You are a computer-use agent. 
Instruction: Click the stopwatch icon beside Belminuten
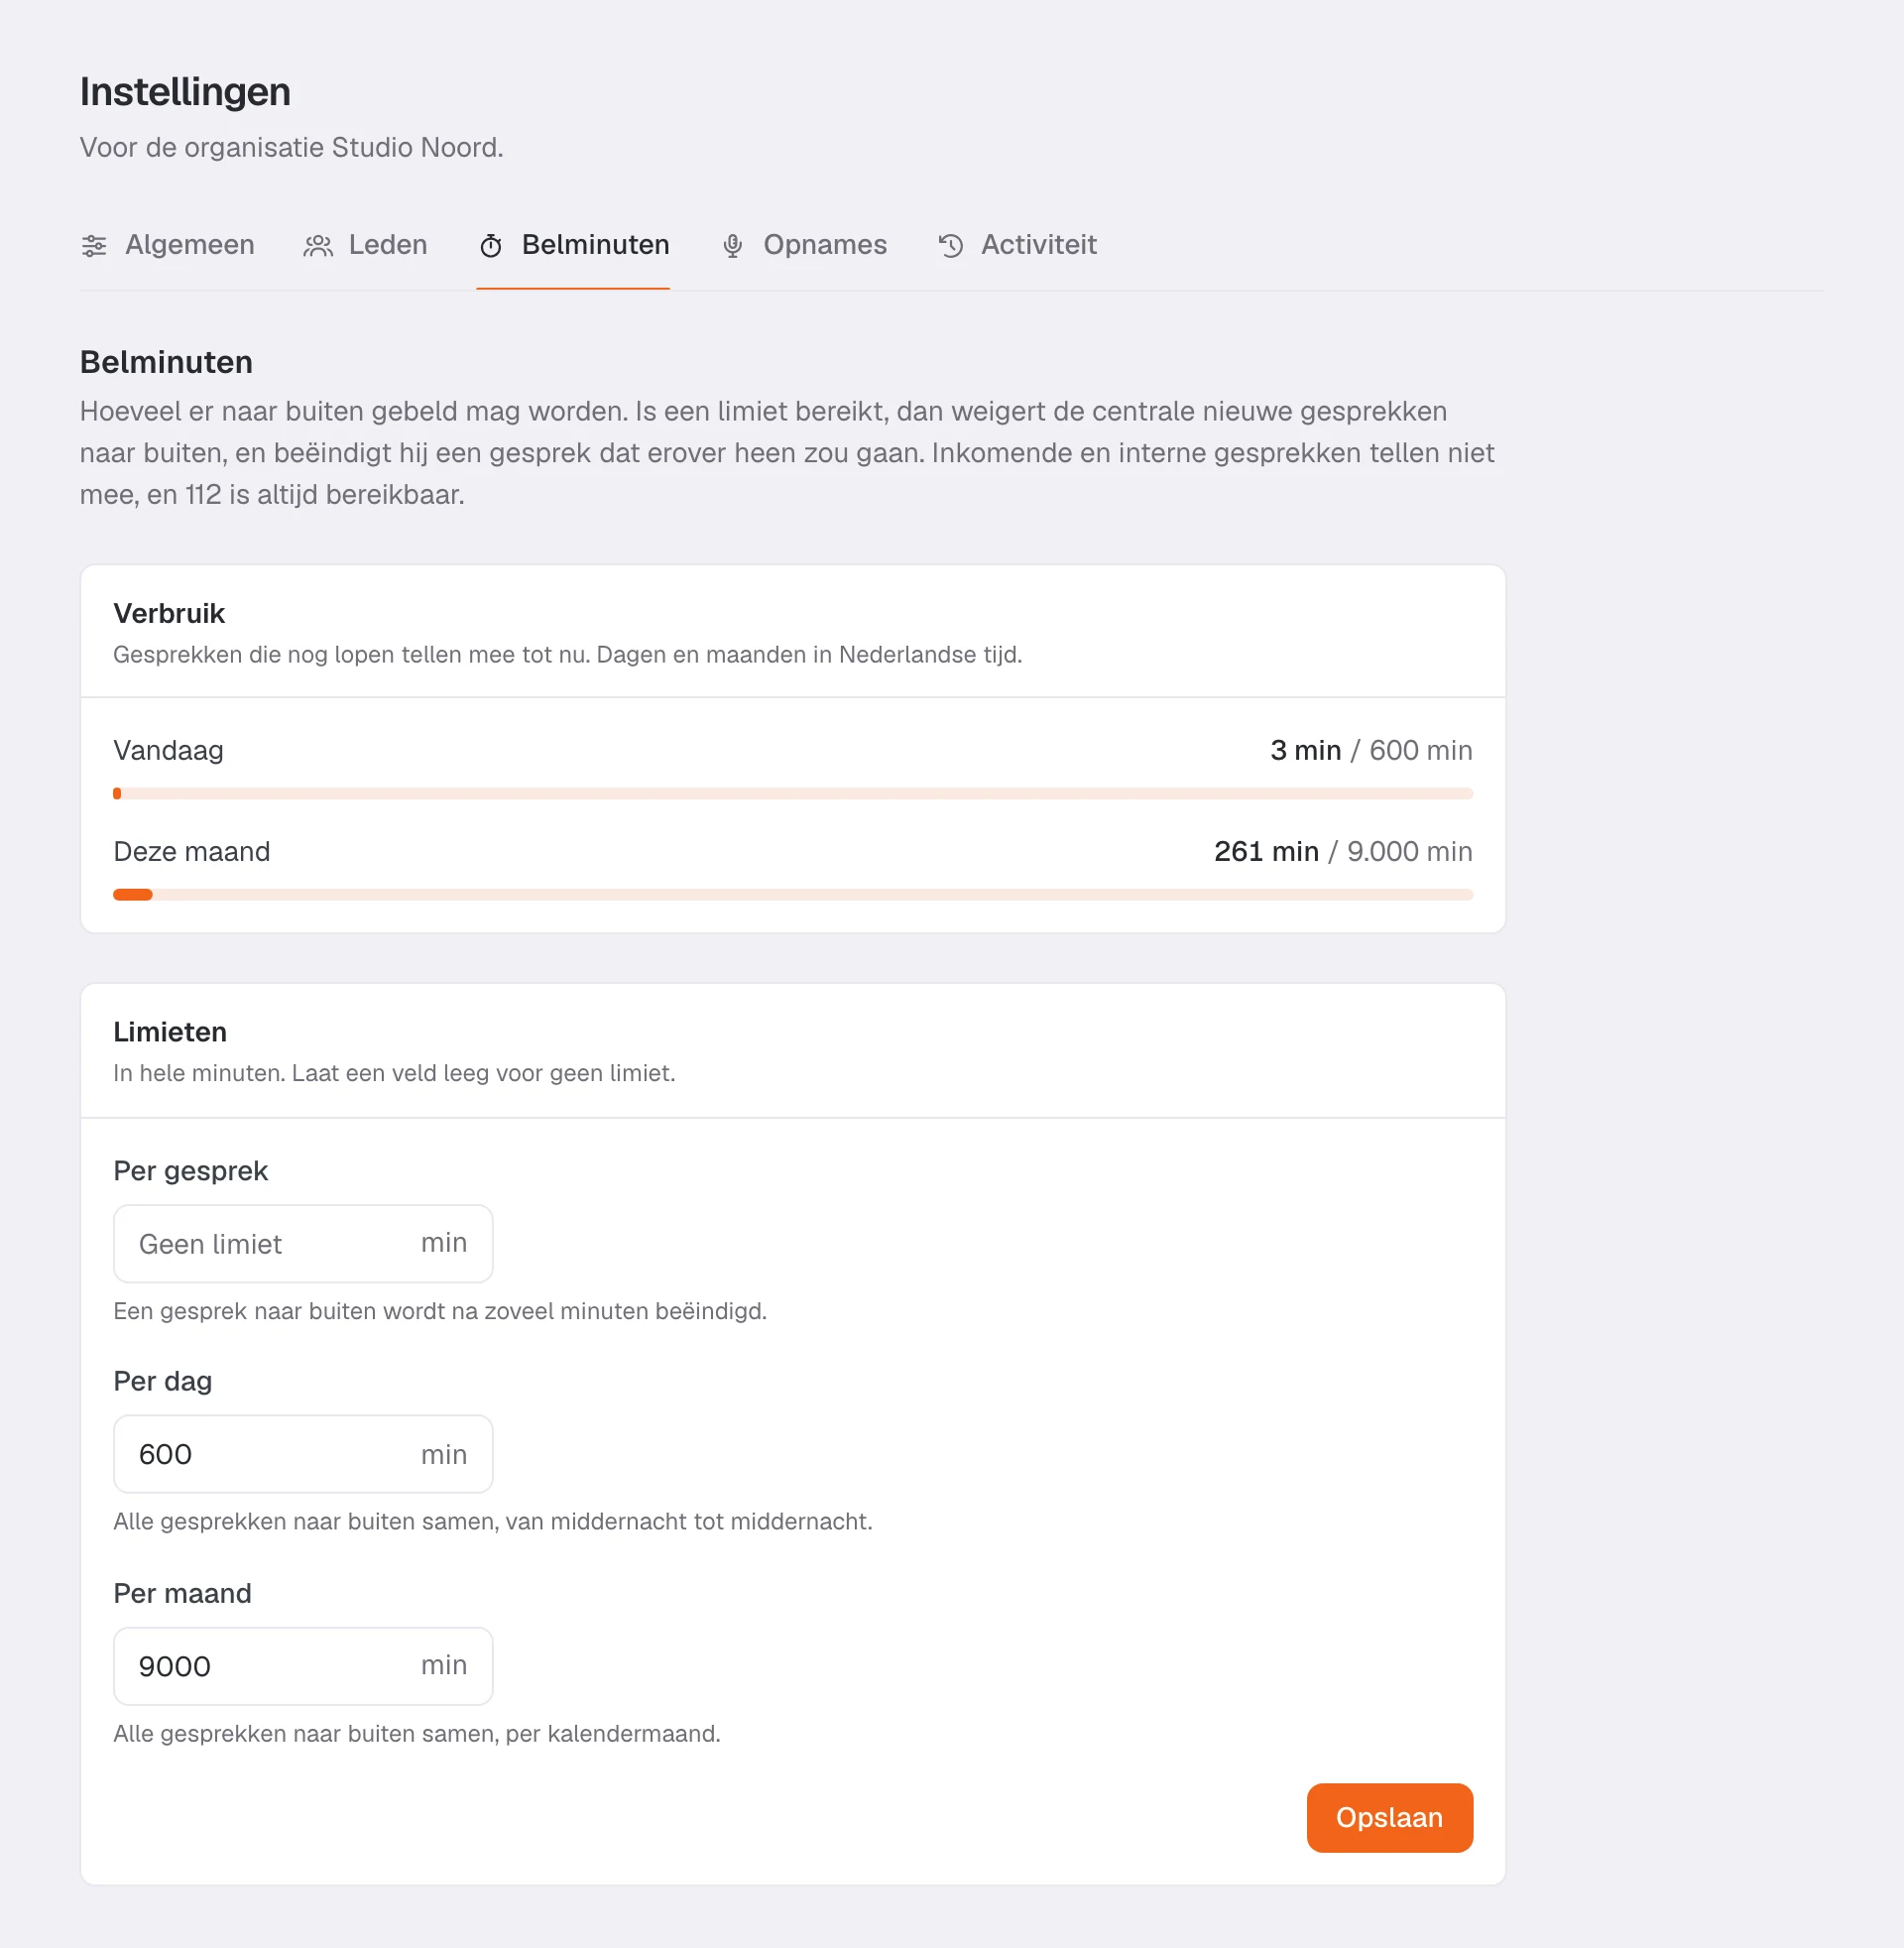point(491,245)
